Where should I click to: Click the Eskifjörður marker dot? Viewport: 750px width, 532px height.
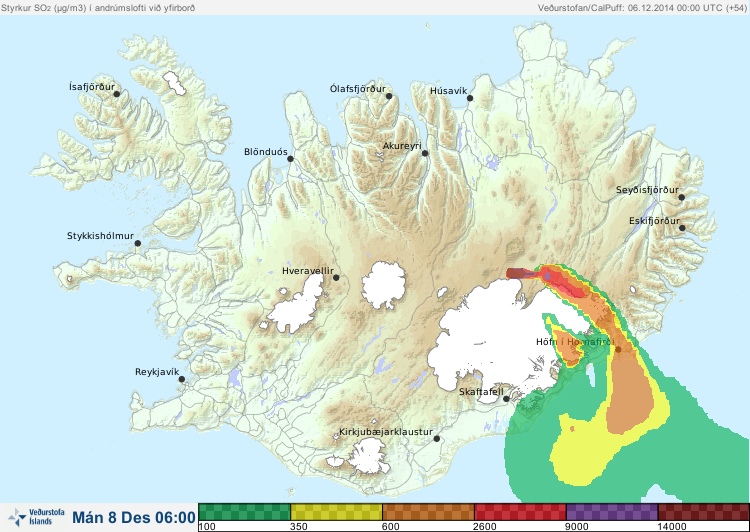tap(682, 228)
